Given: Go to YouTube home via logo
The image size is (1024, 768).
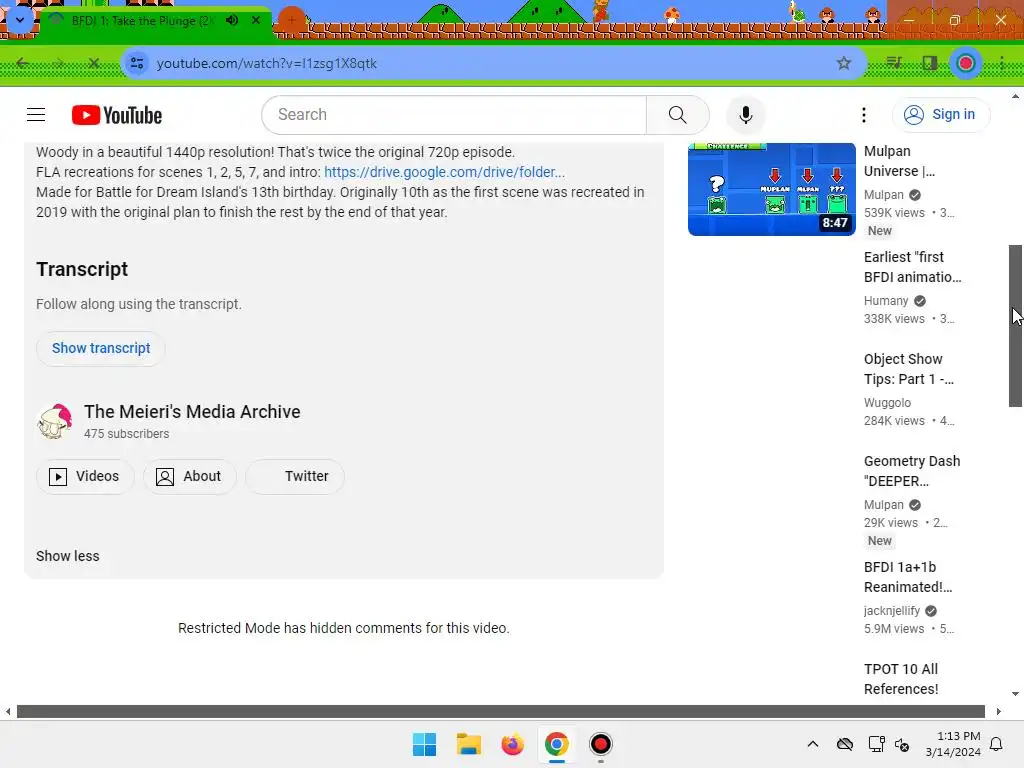Looking at the screenshot, I should pyautogui.click(x=117, y=115).
